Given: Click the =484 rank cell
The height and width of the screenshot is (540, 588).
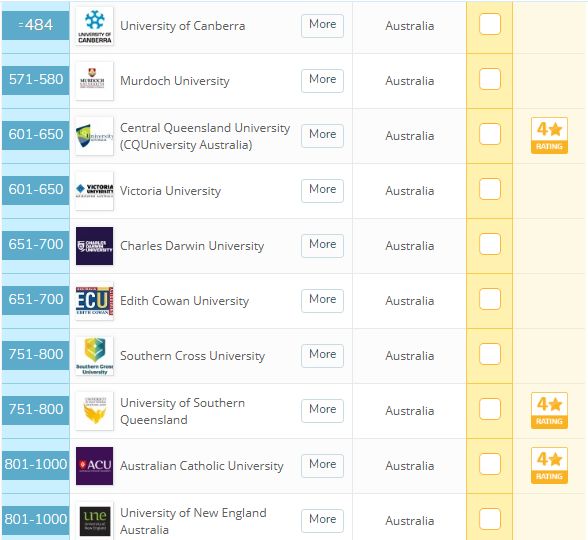Looking at the screenshot, I should click(x=36, y=26).
